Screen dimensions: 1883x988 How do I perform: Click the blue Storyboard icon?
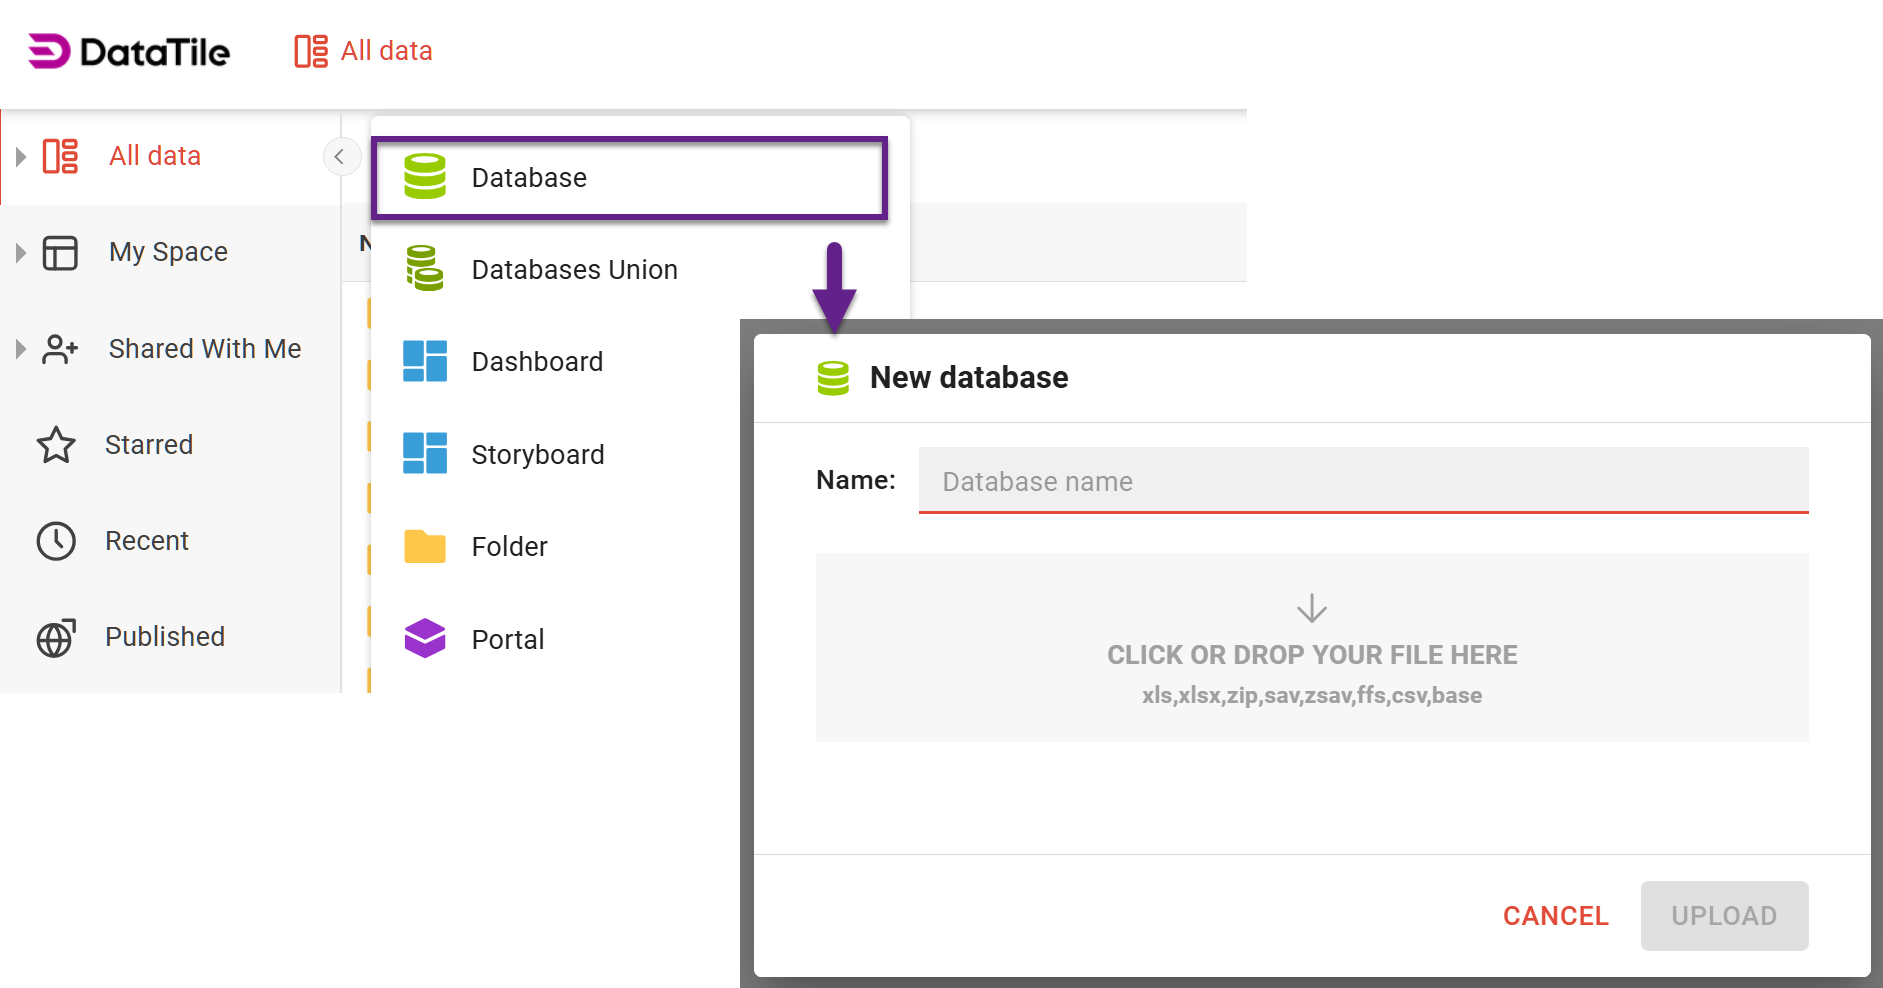[425, 453]
